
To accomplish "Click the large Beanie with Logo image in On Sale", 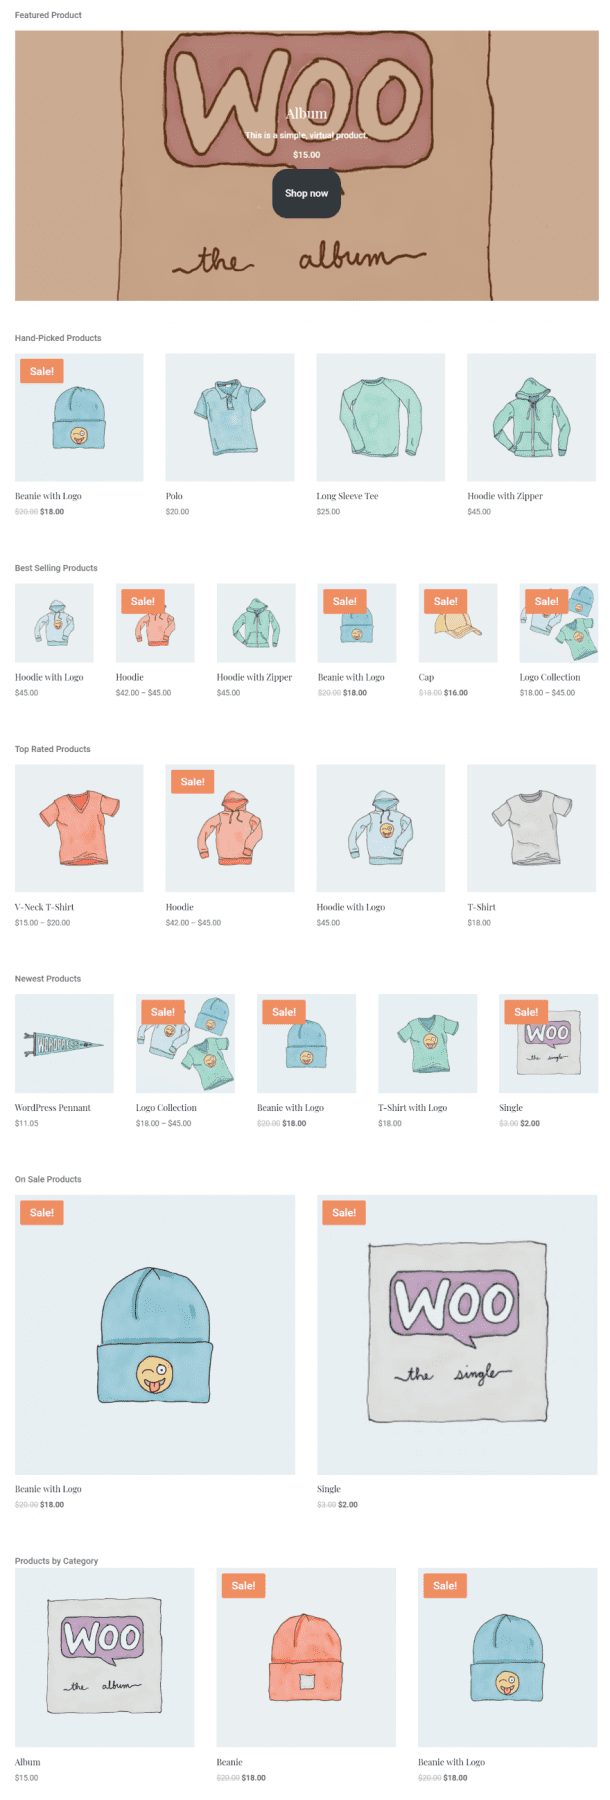I will [x=155, y=1335].
